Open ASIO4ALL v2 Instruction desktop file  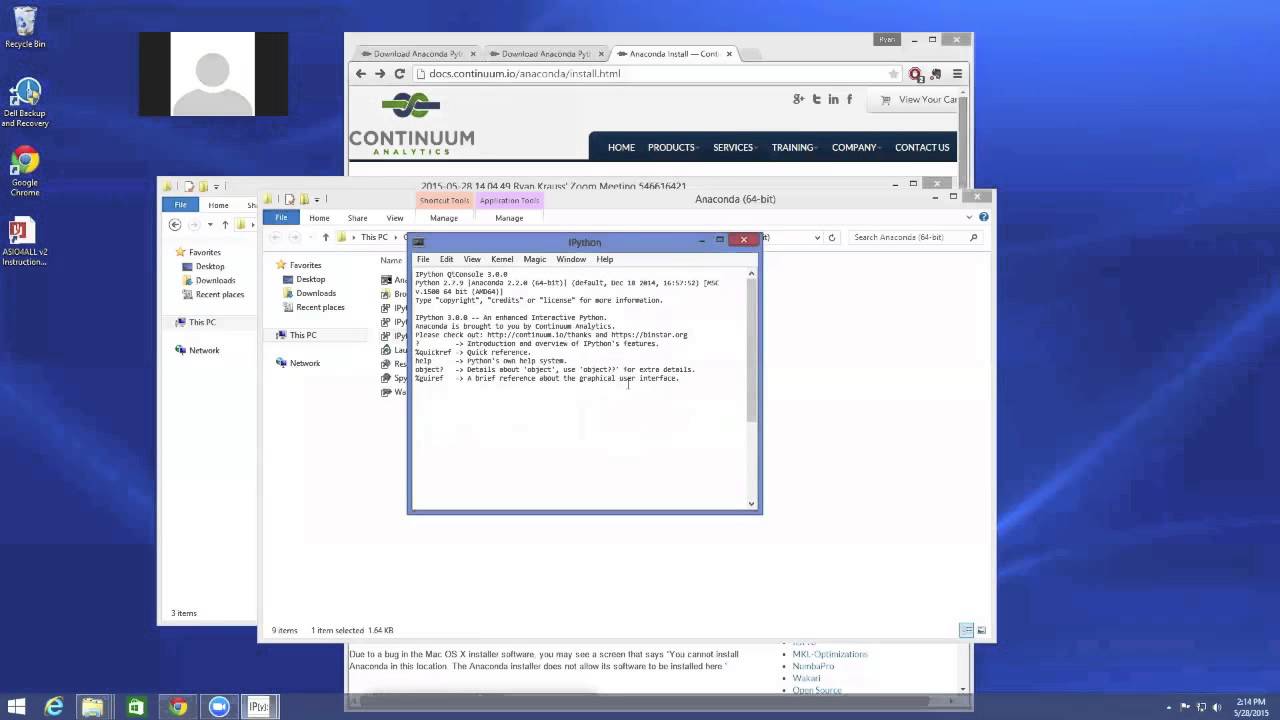click(25, 242)
